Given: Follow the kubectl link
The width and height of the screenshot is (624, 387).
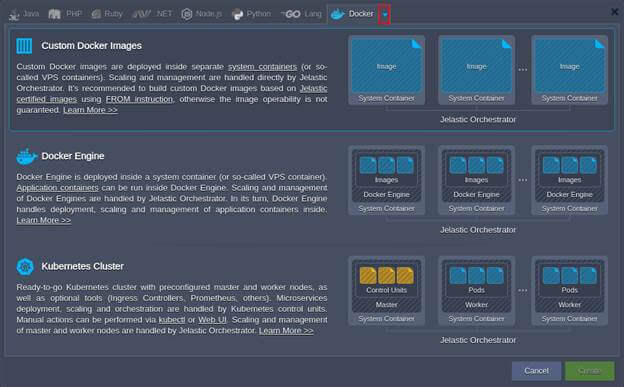Looking at the screenshot, I should [172, 320].
